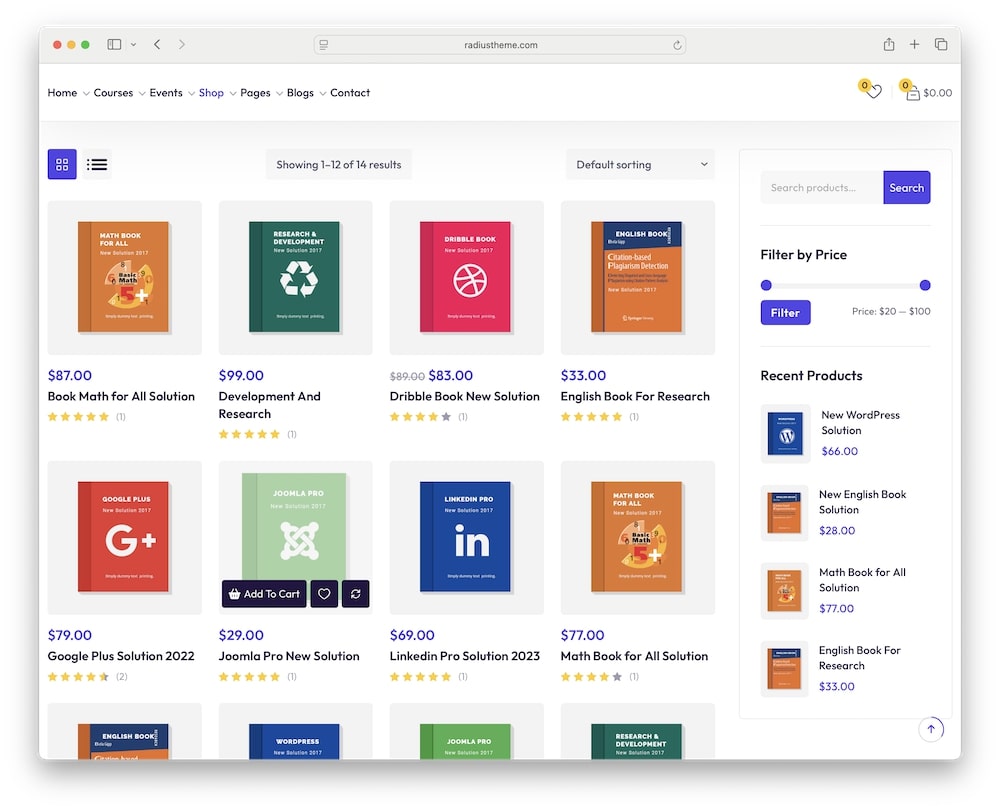Focus the Search products input field
The image size is (1000, 811).
pos(822,187)
